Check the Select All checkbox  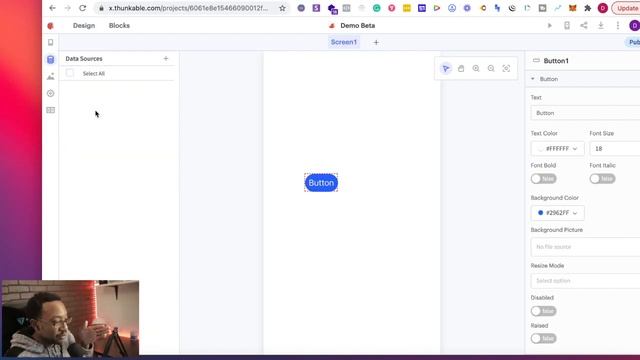click(70, 73)
